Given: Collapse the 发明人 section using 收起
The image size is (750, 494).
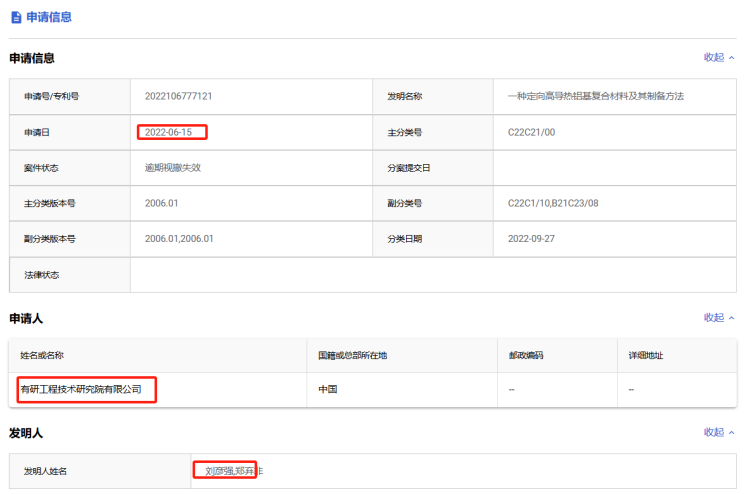Looking at the screenshot, I should [718, 433].
